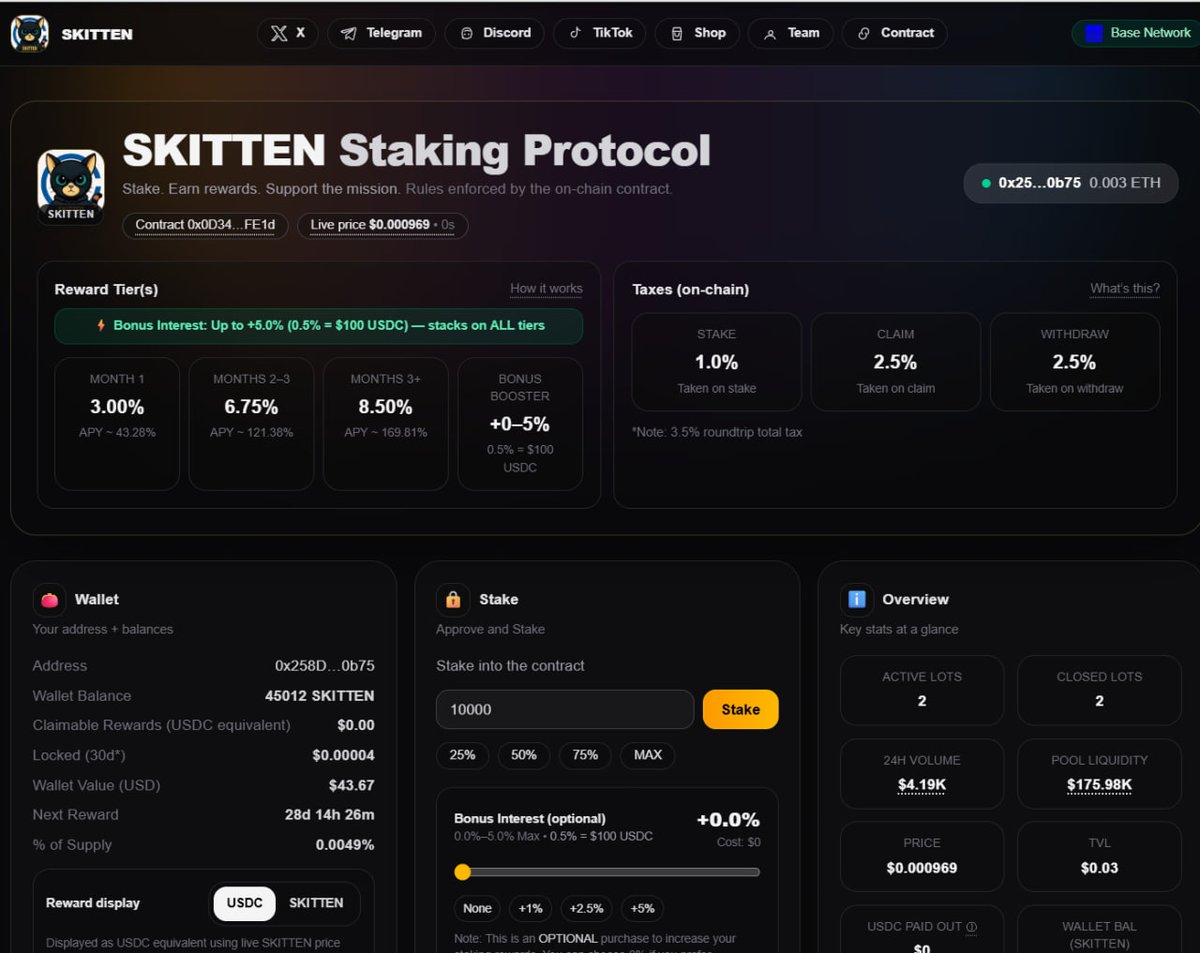Click the Locked (30d*) $0.00004 value

coord(343,756)
